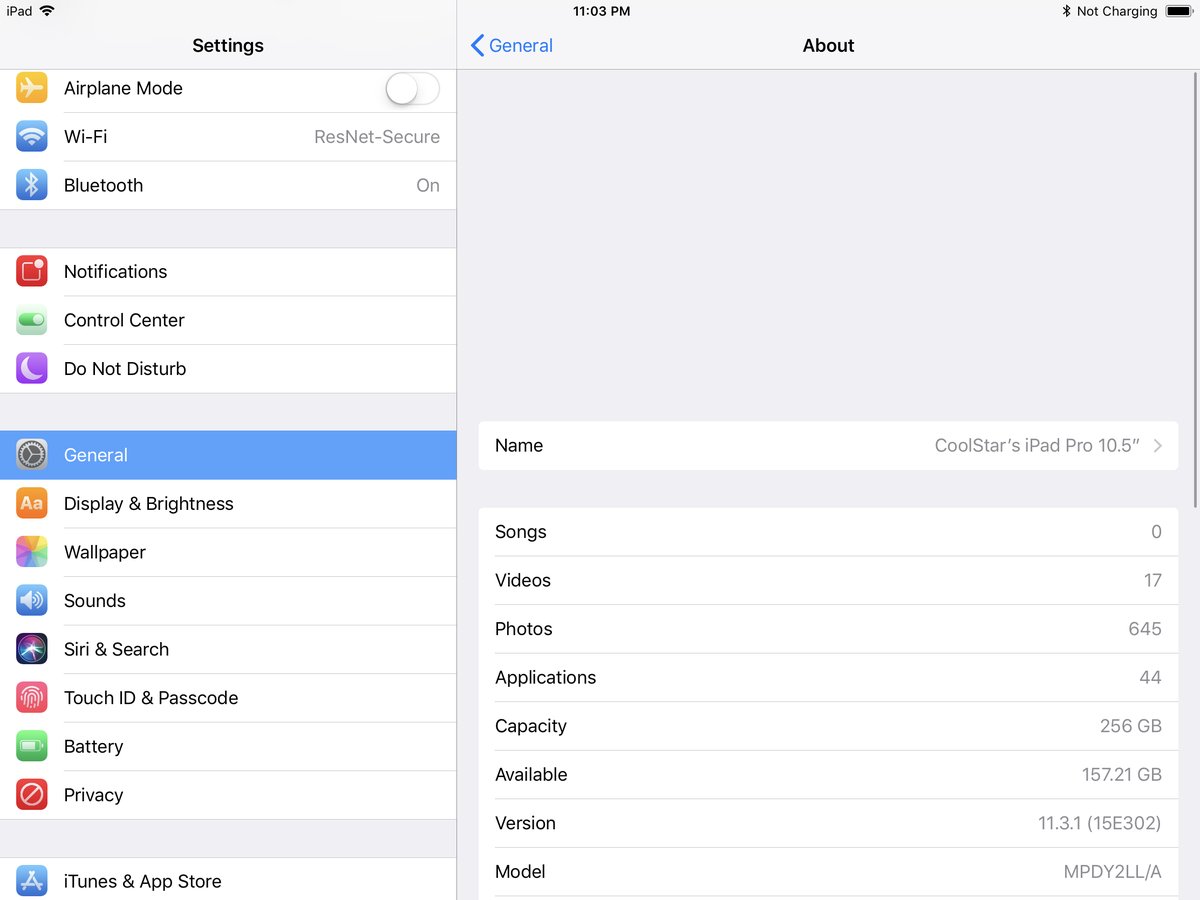Open the Privacy settings row
Image resolution: width=1200 pixels, height=900 pixels.
coord(93,795)
